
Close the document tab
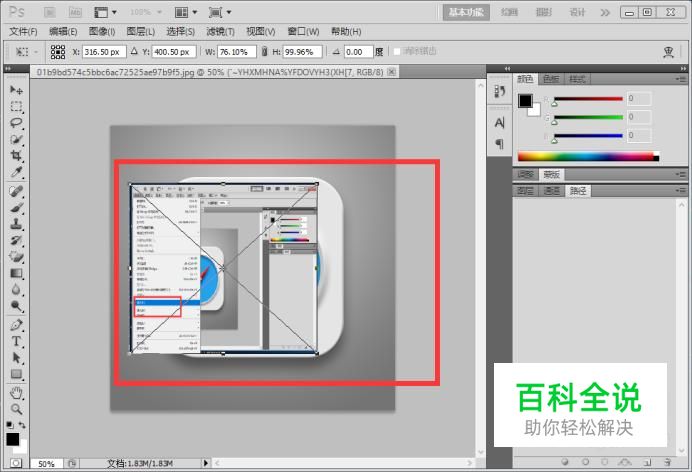(391, 72)
